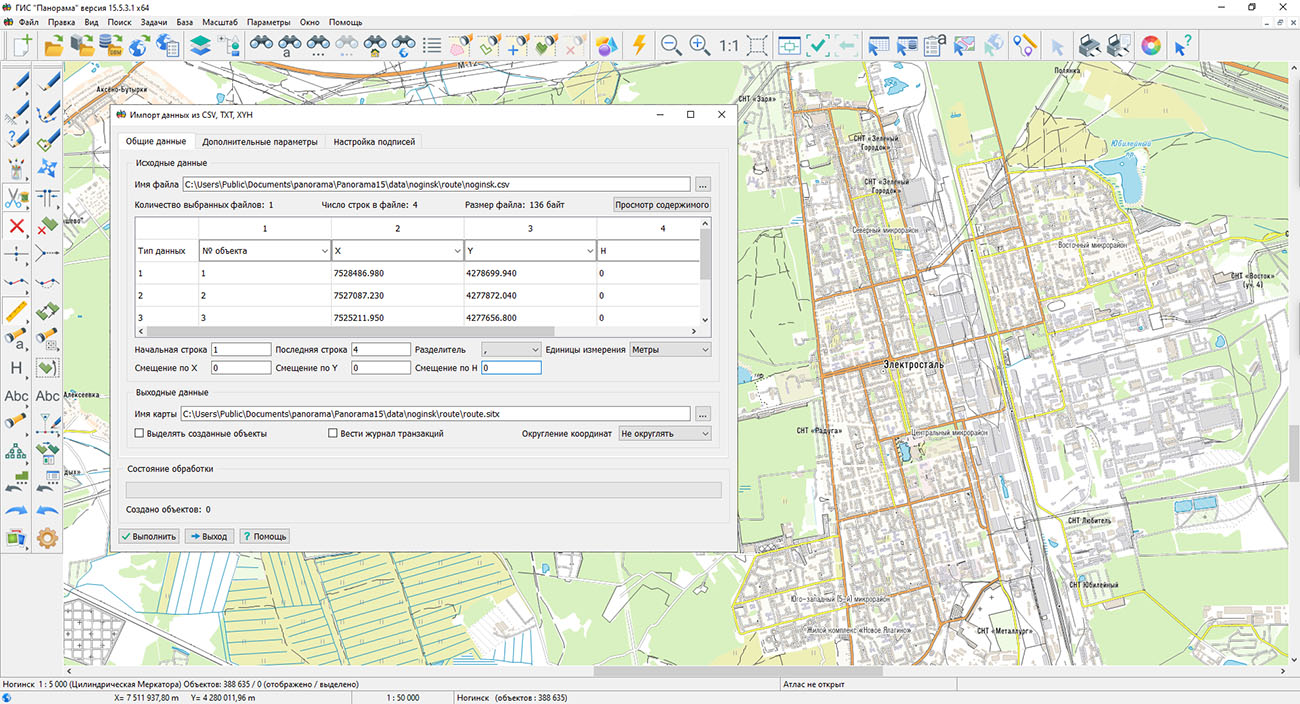
Task: Select the scissors cut tool
Action: click(x=17, y=198)
